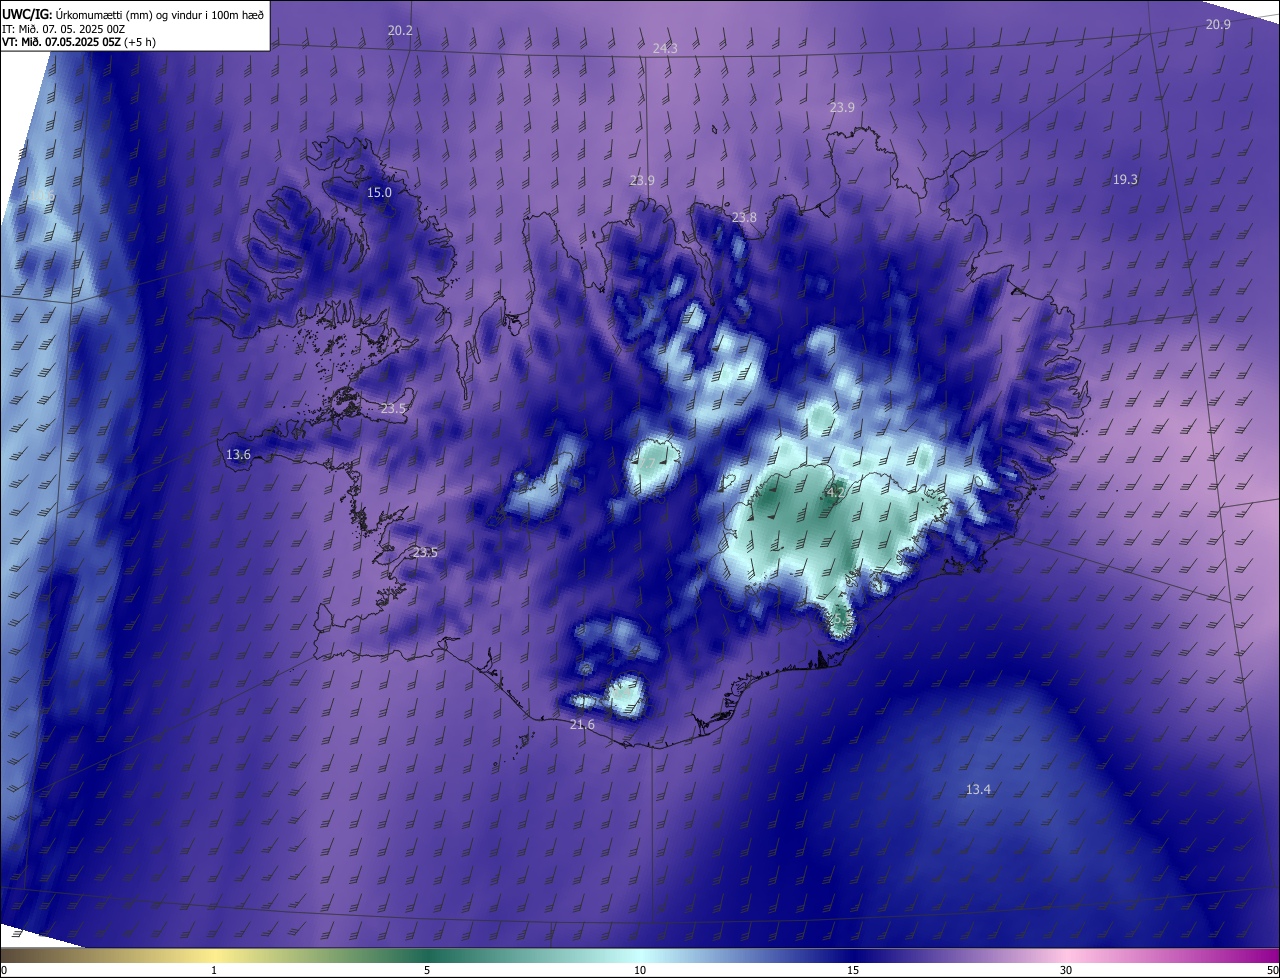The height and width of the screenshot is (978, 1280).
Task: Click the "10" tick label on the color scale
Action: (x=640, y=971)
